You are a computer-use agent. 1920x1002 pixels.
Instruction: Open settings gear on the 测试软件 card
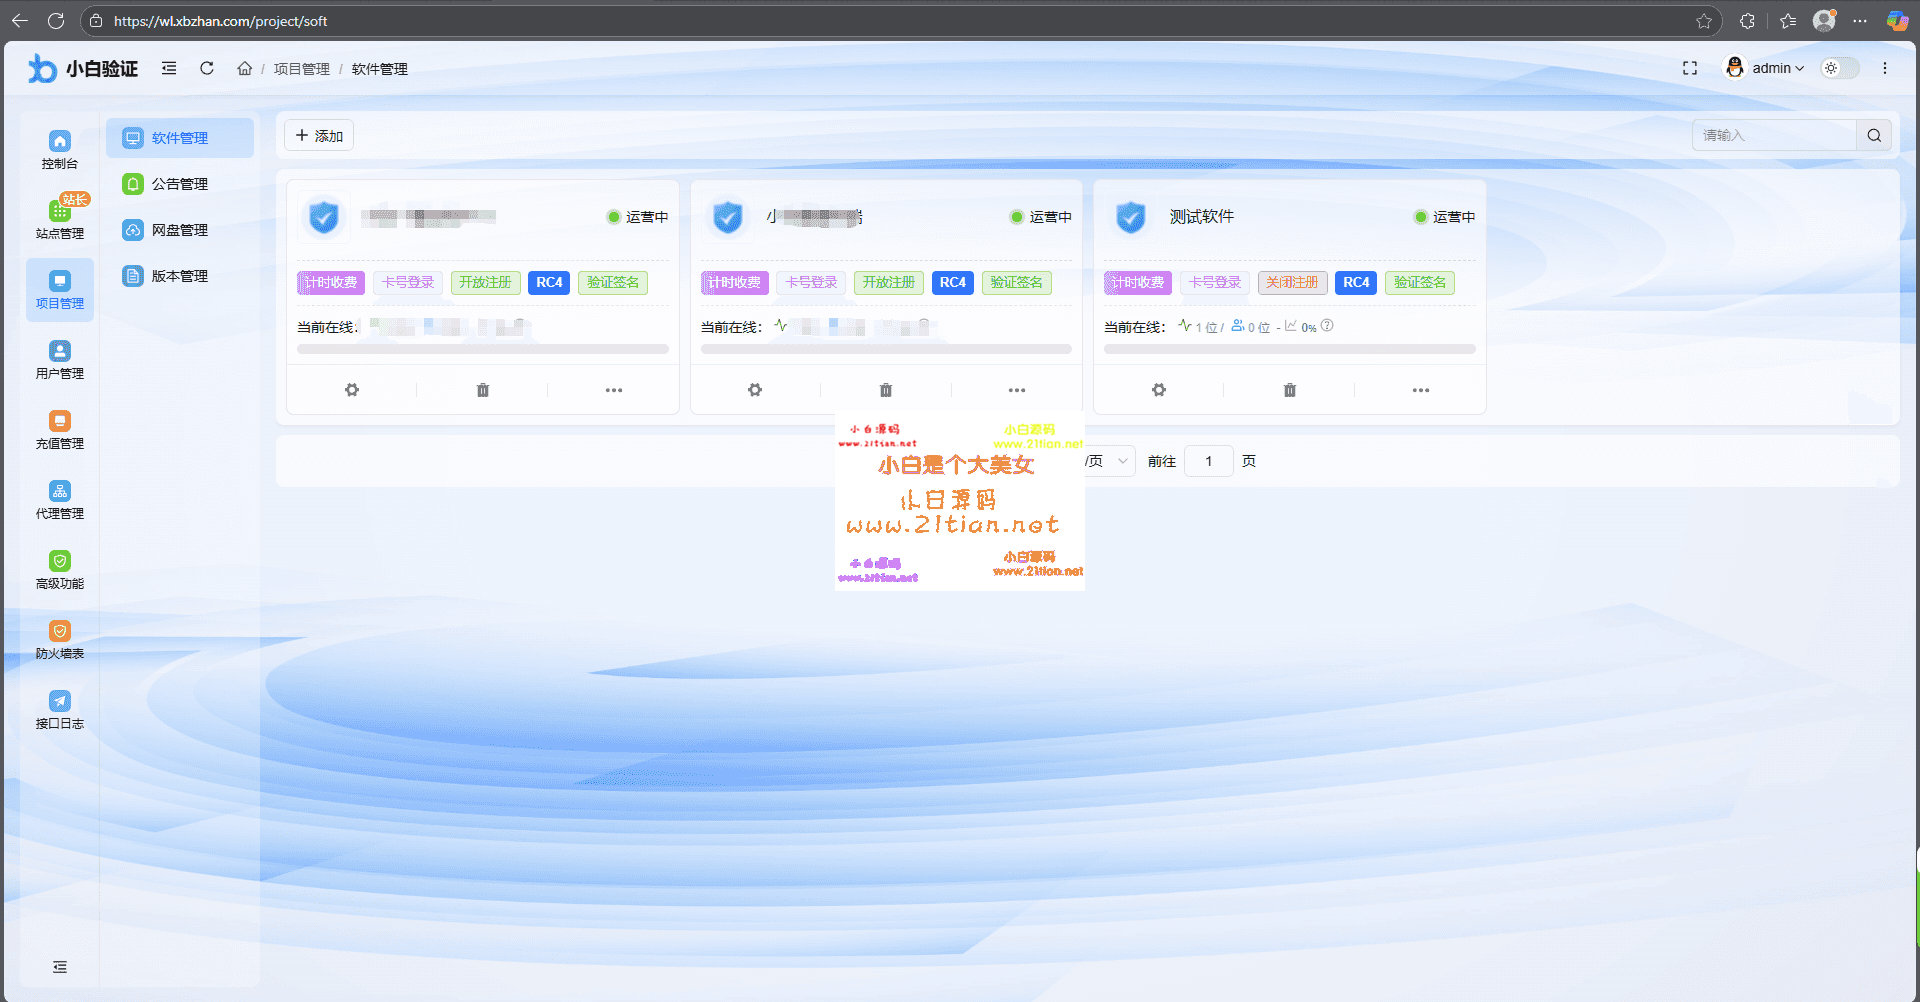(x=1158, y=389)
